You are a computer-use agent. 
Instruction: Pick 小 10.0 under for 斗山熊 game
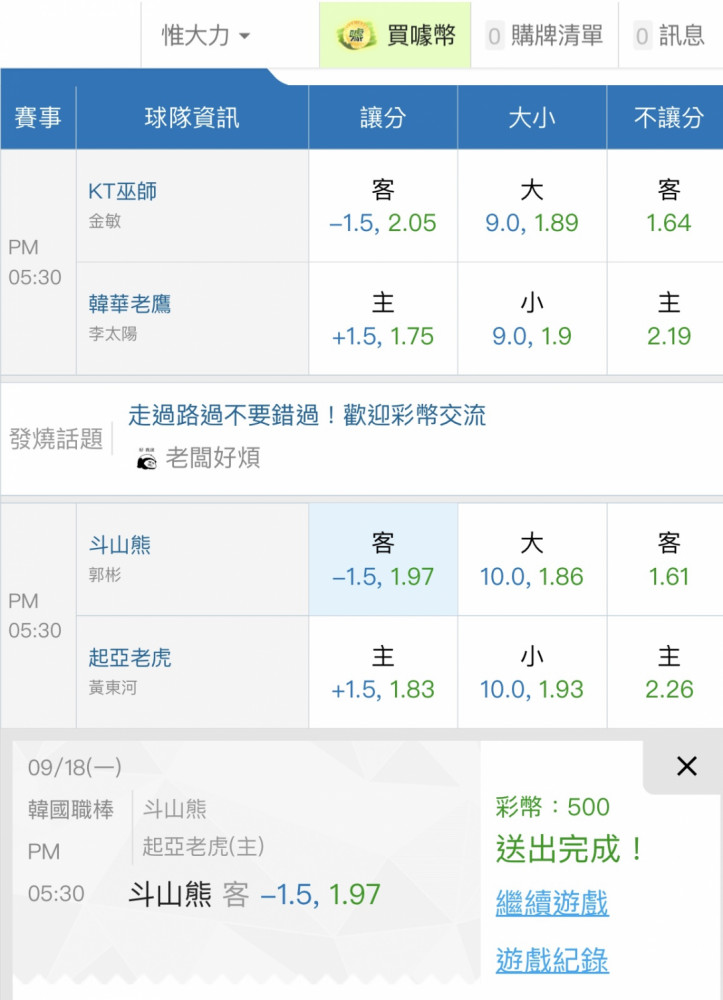[532, 672]
